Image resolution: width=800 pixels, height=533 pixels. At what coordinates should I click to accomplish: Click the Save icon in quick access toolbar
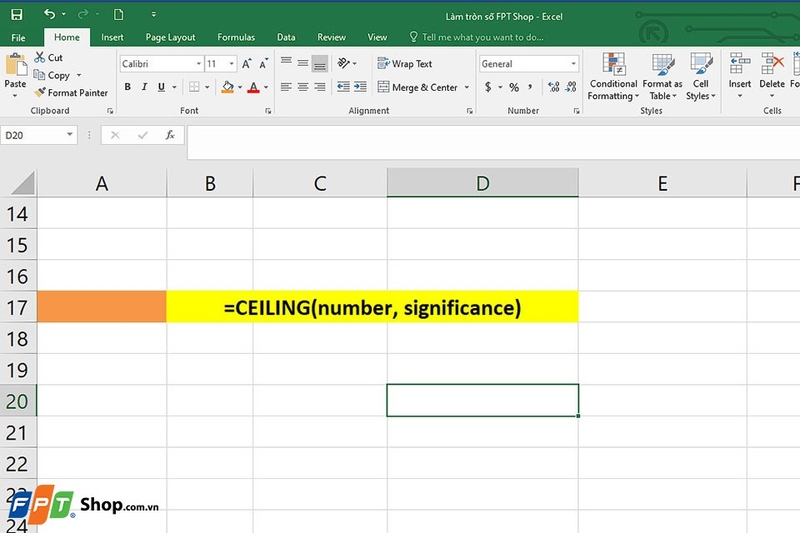pyautogui.click(x=17, y=15)
